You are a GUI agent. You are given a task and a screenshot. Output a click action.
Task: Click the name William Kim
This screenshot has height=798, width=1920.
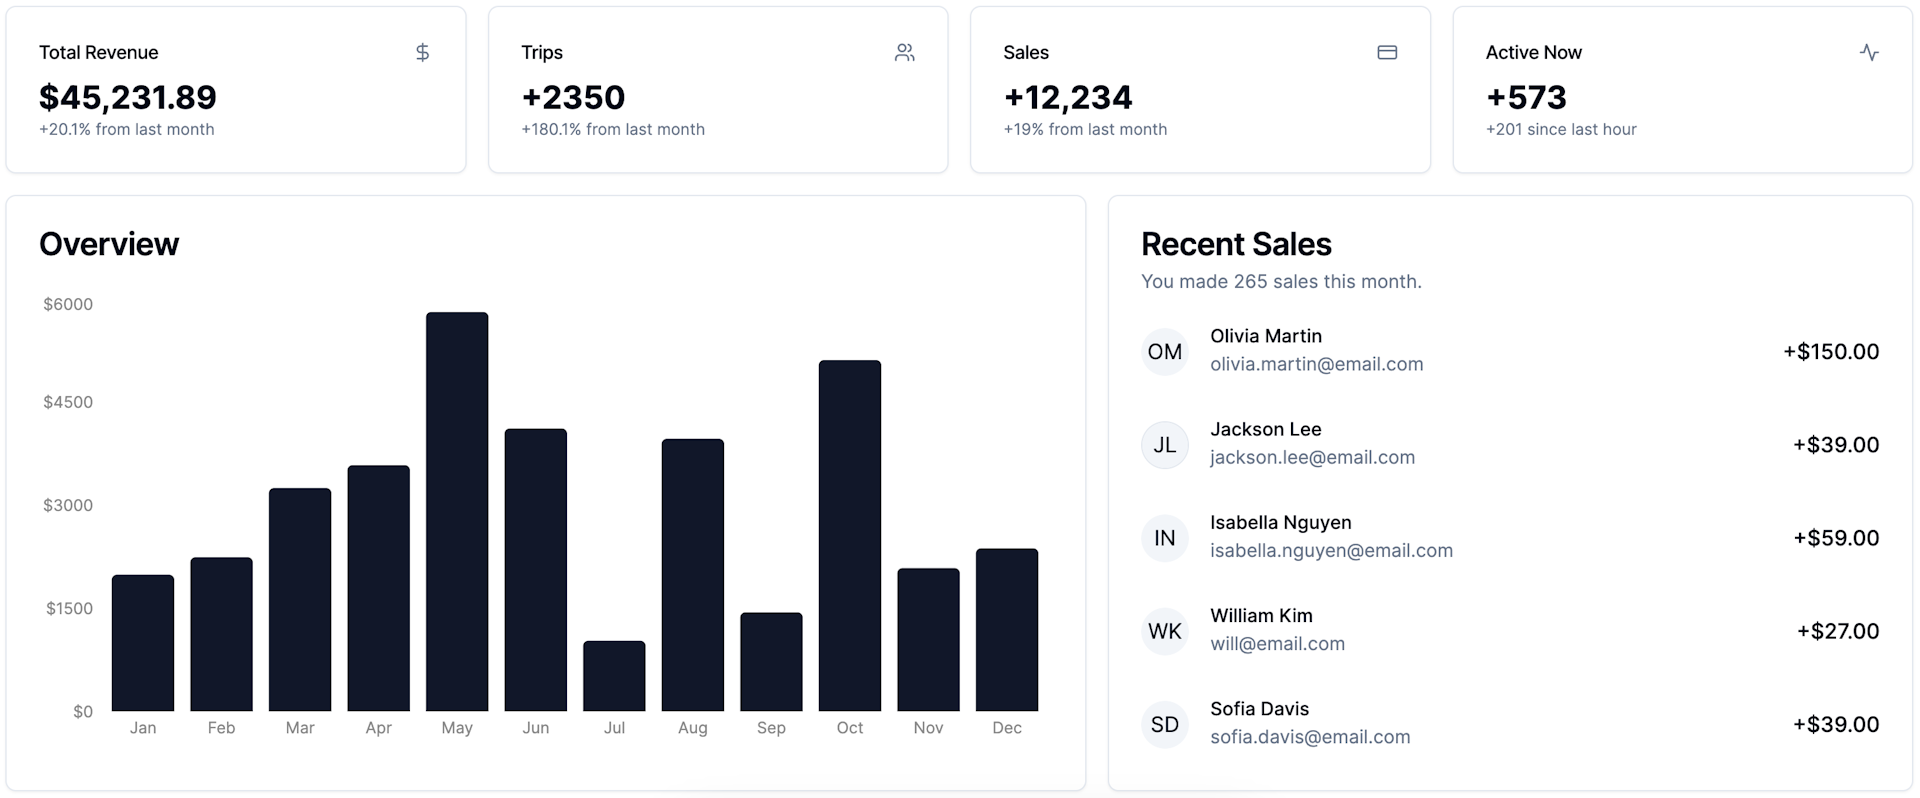(1261, 615)
